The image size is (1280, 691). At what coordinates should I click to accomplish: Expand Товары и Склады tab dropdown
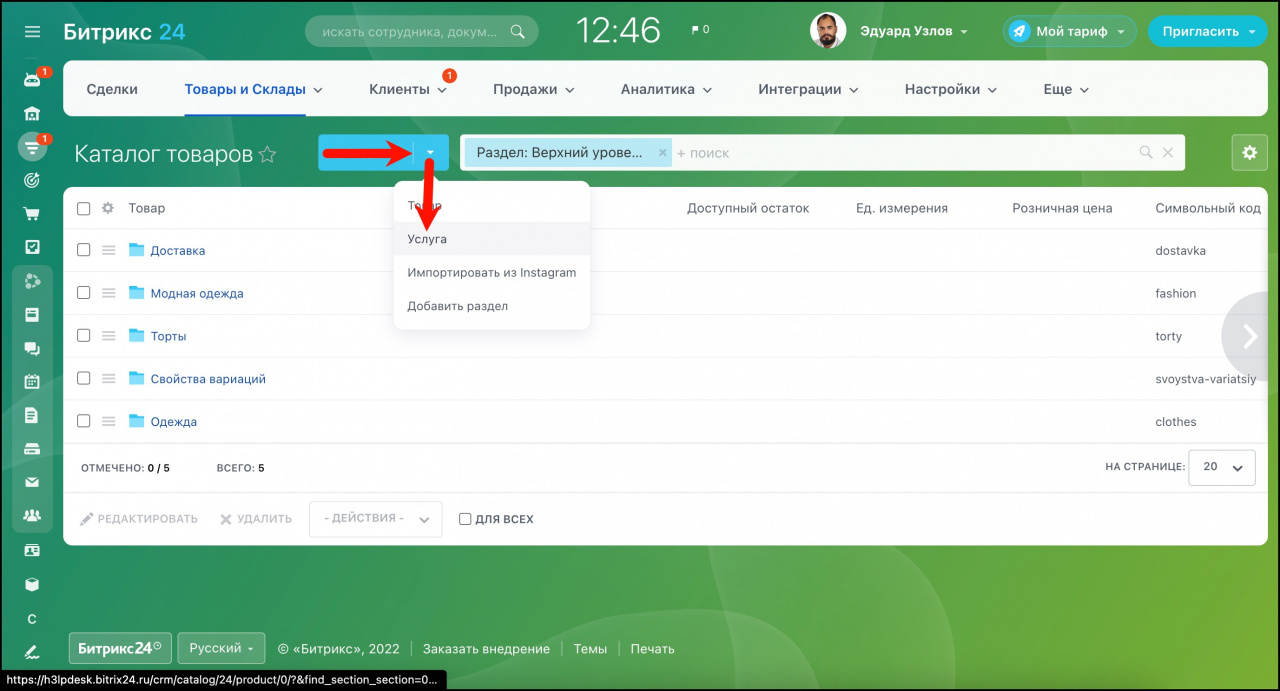pos(318,90)
